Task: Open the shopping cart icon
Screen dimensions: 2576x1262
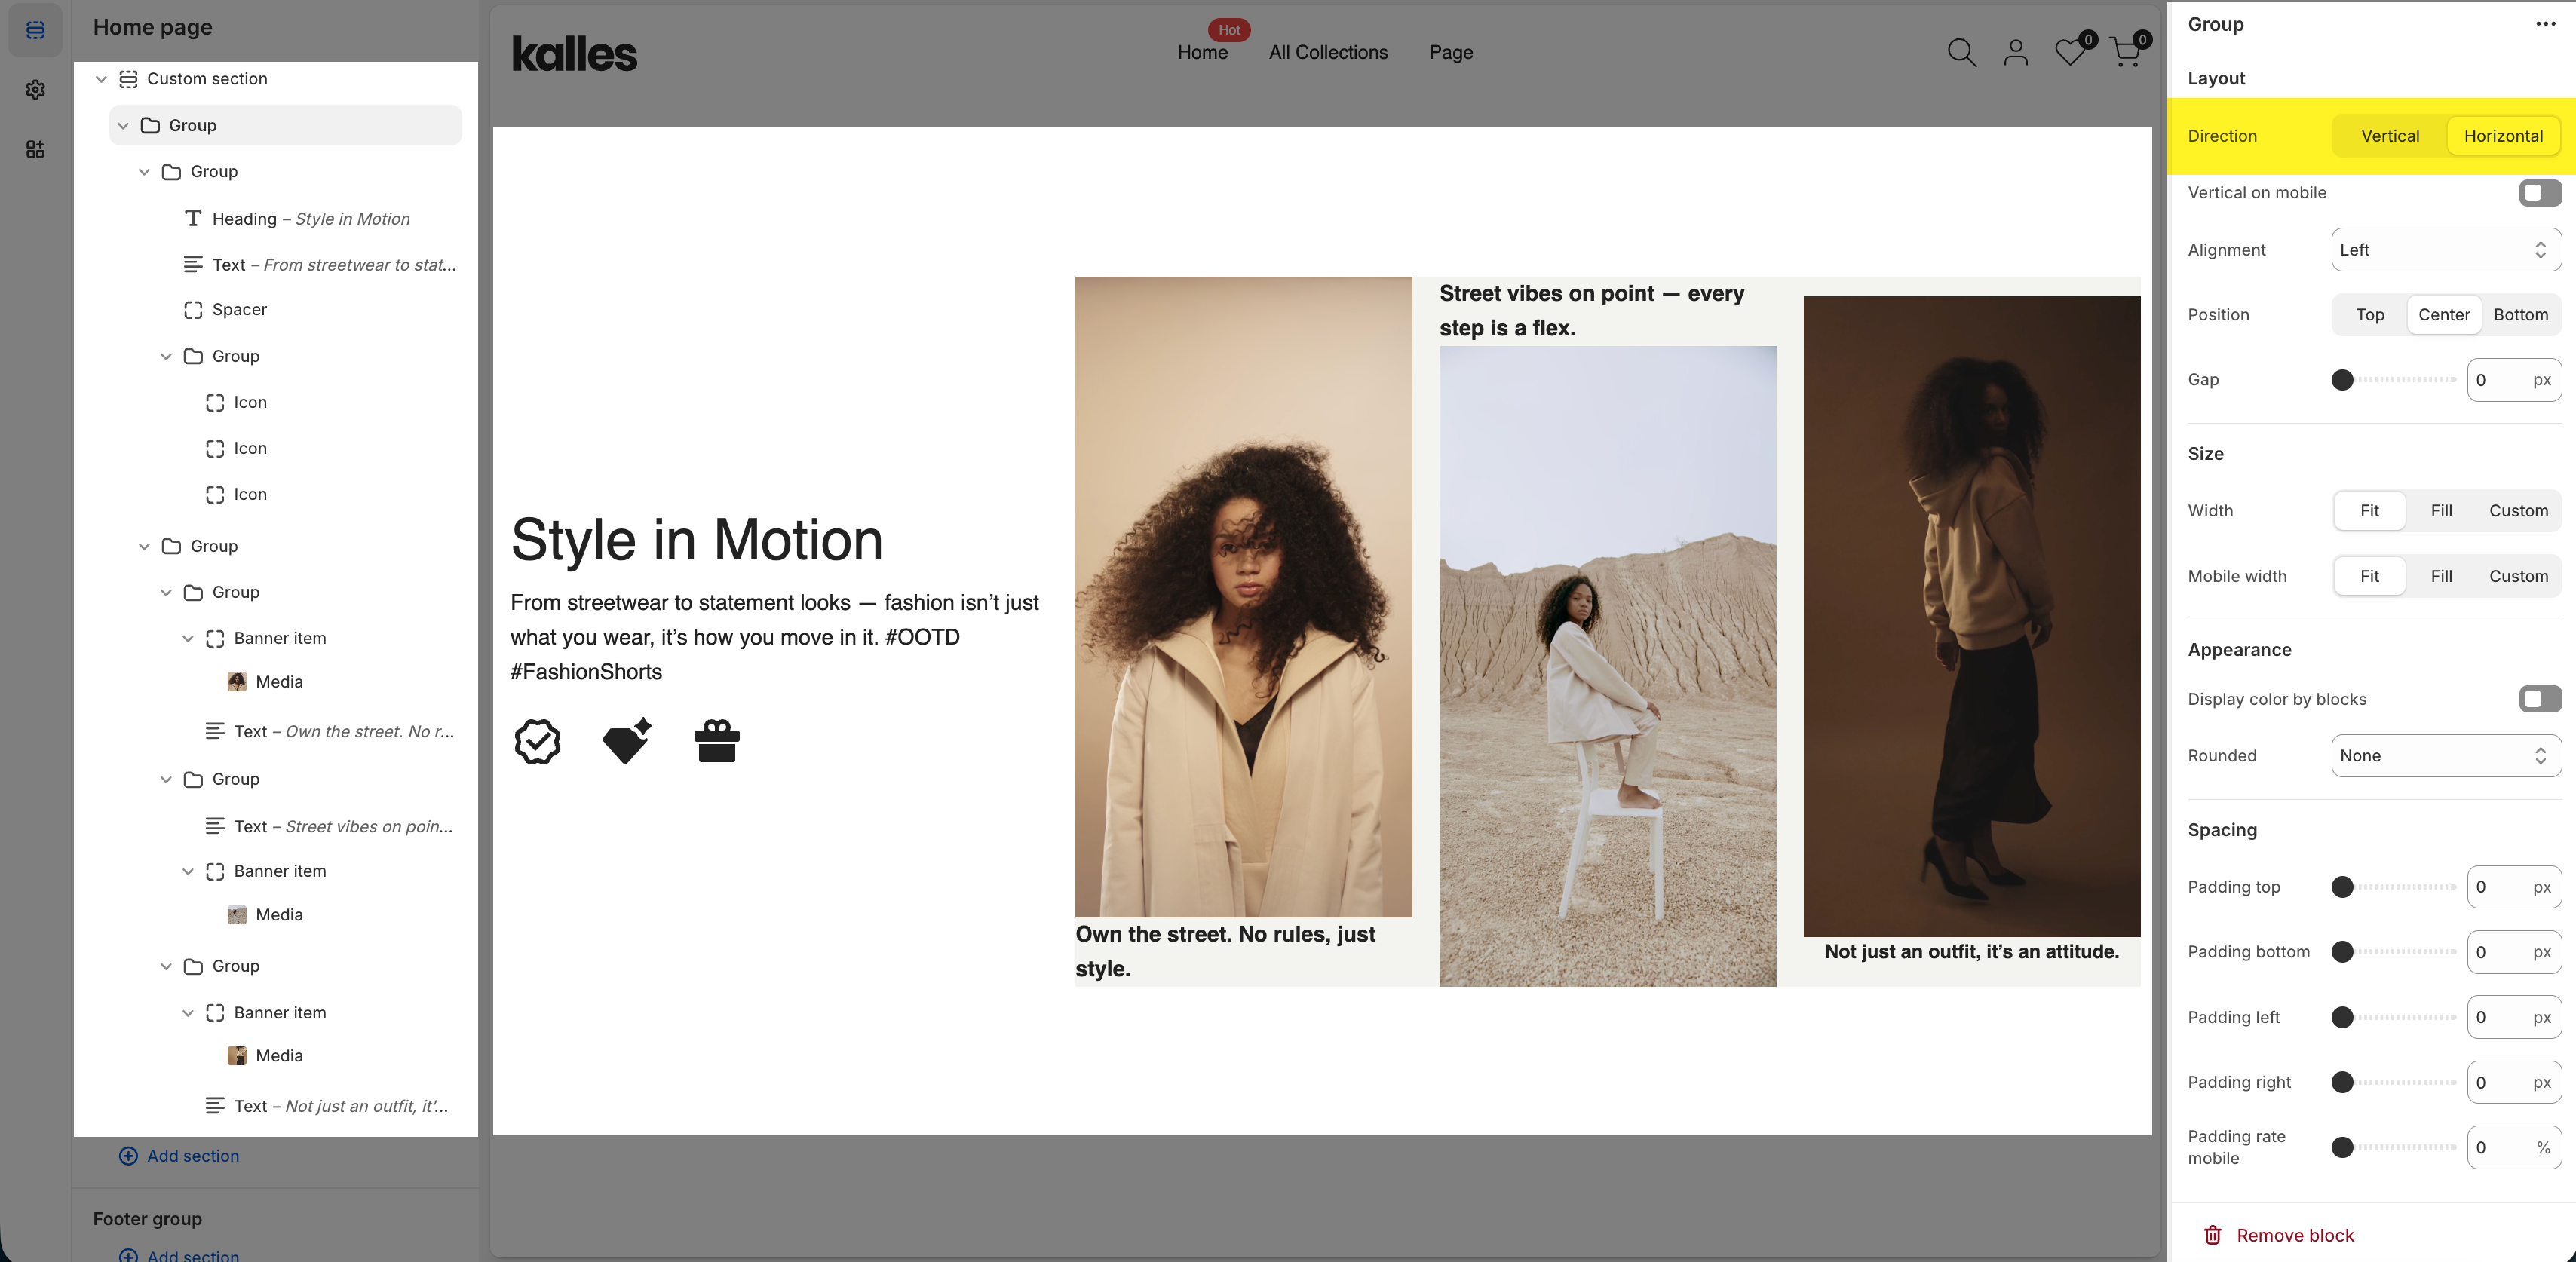Action: click(2125, 52)
